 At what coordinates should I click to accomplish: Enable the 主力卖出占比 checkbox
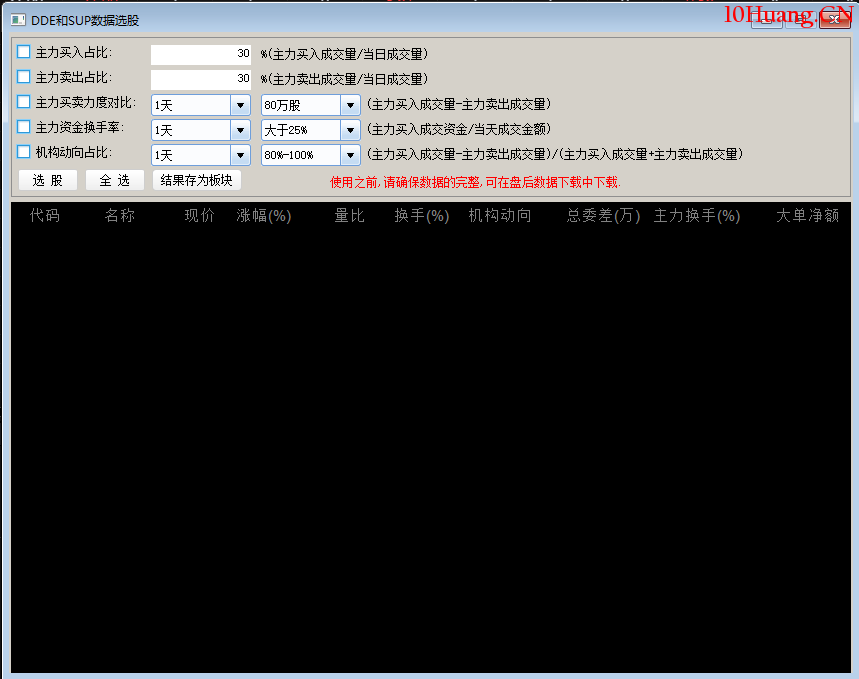(x=24, y=77)
